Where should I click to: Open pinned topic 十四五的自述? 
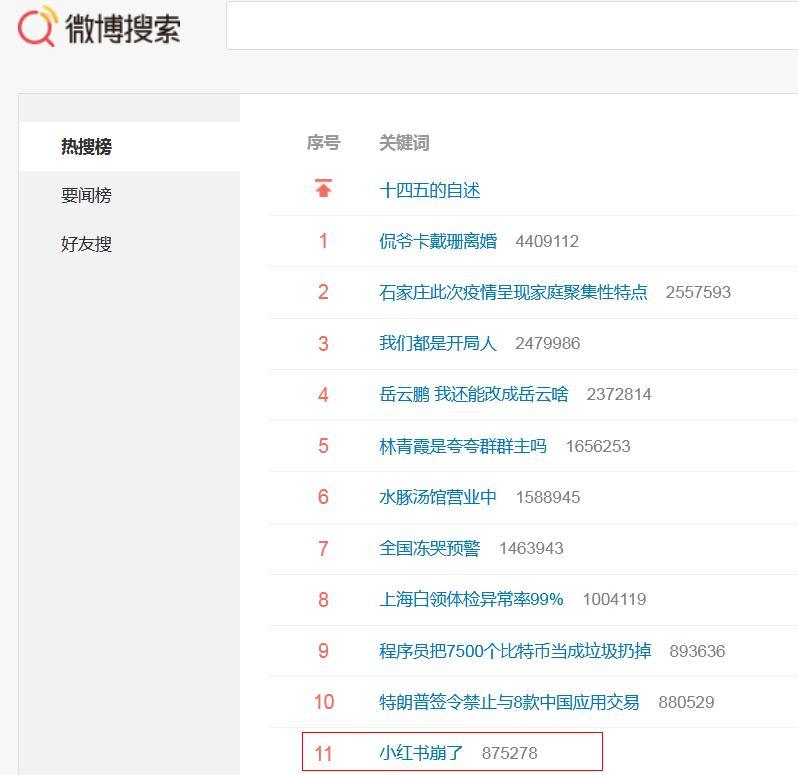coord(430,190)
